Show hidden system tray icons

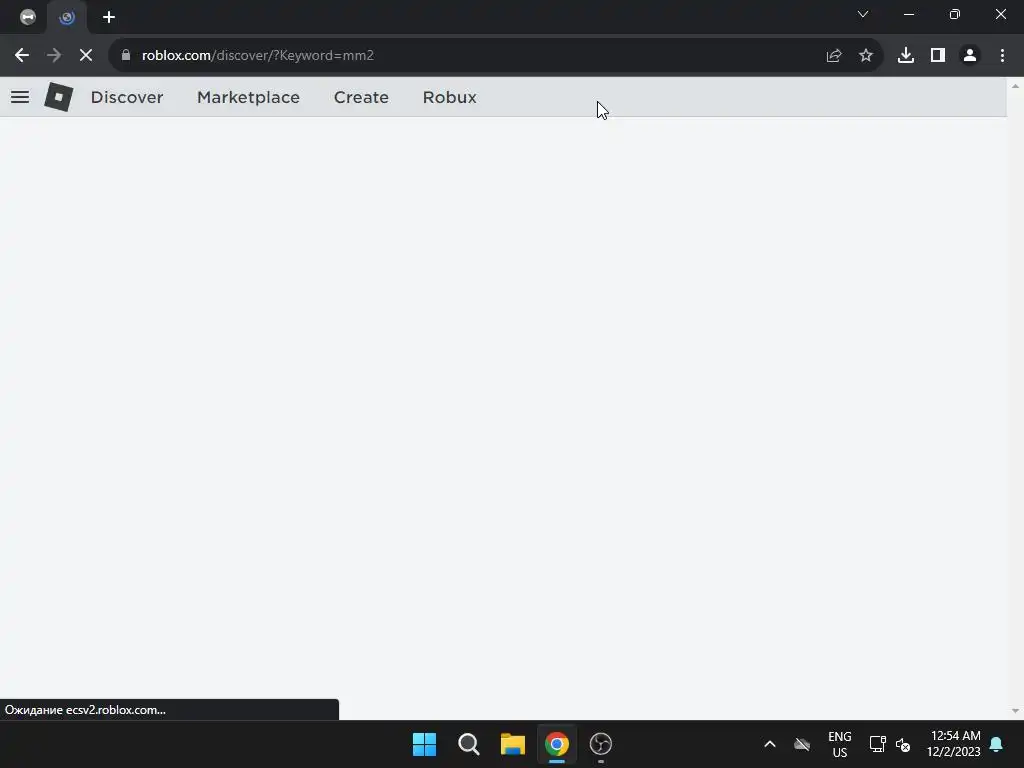point(770,744)
